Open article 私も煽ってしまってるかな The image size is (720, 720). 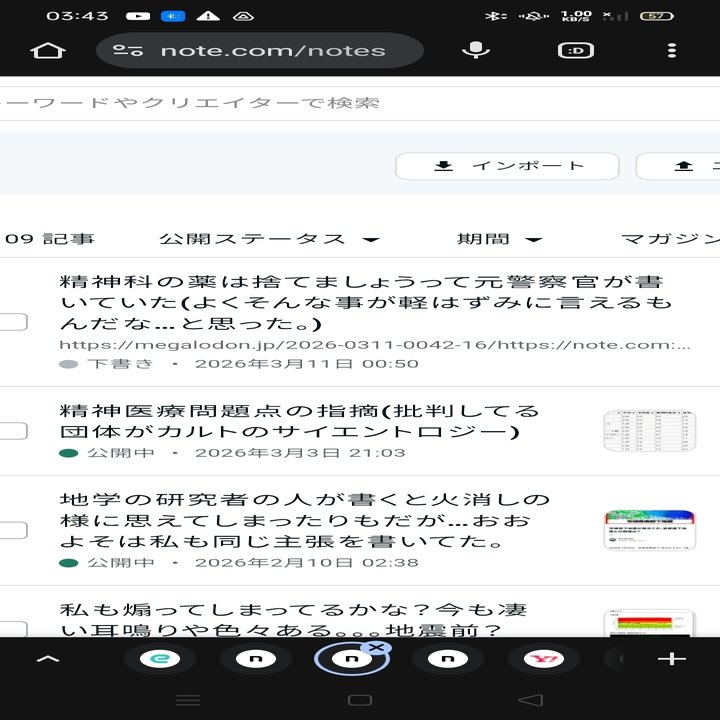pos(293,619)
